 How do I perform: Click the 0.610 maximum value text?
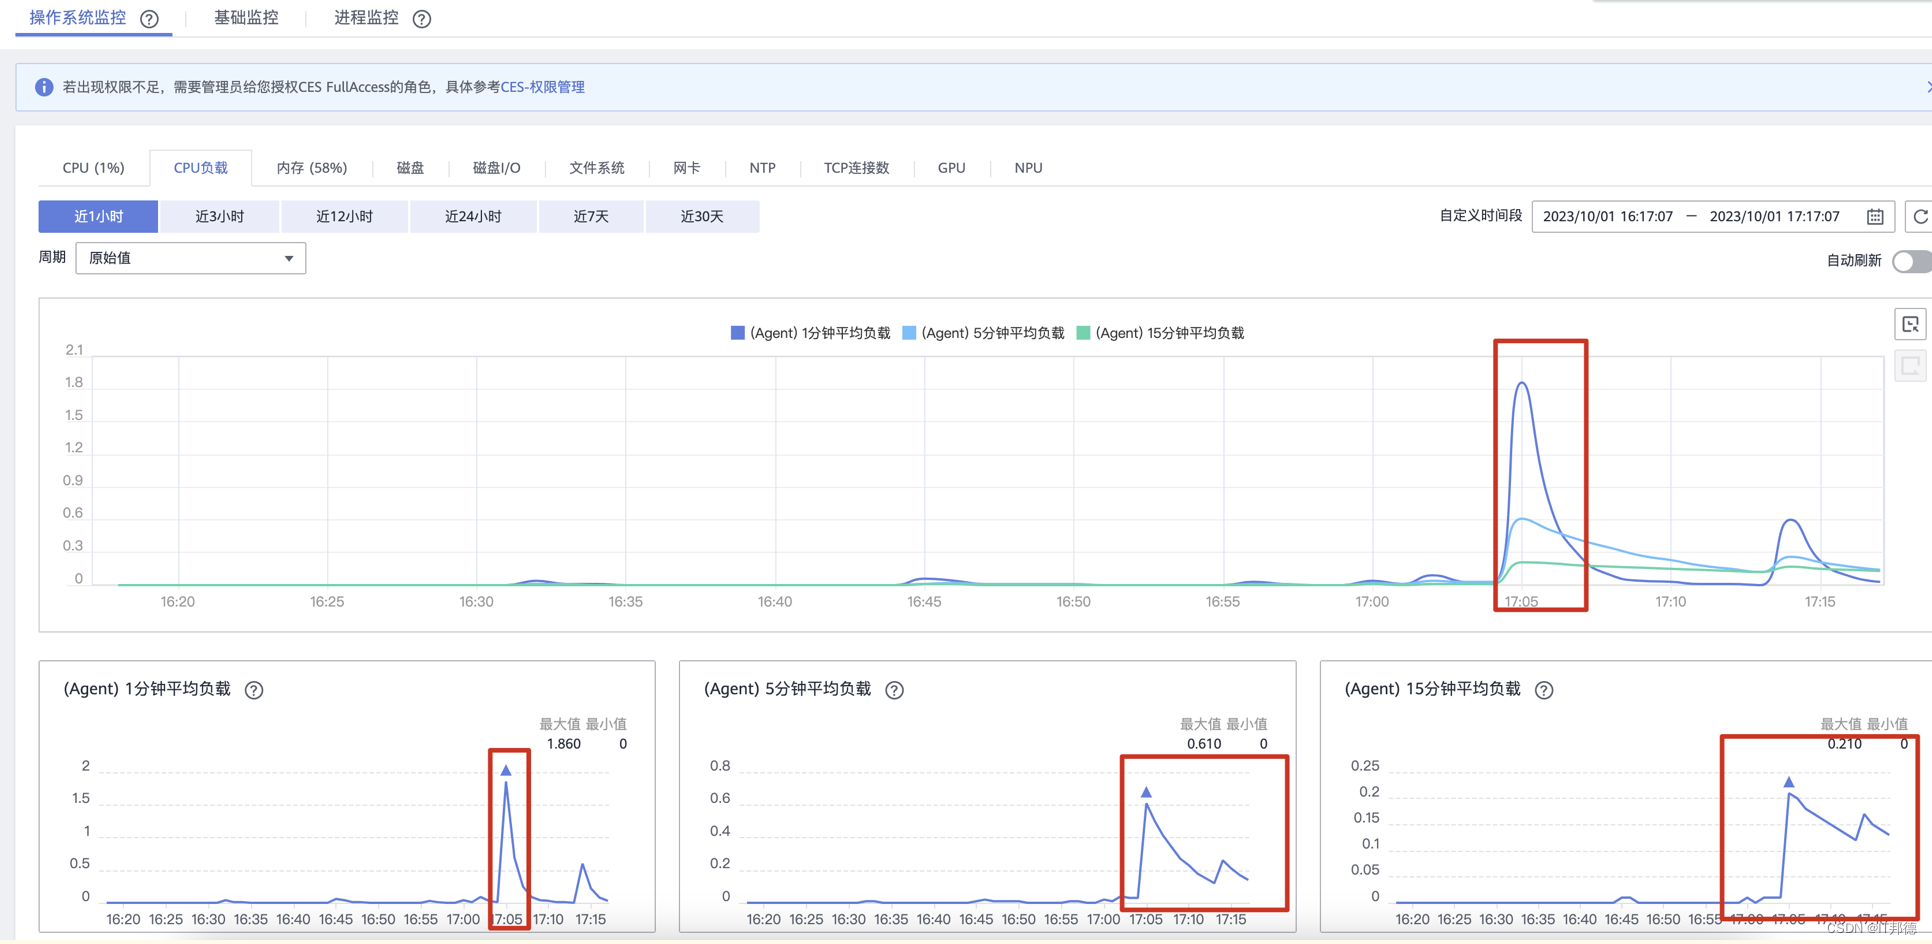1204,744
